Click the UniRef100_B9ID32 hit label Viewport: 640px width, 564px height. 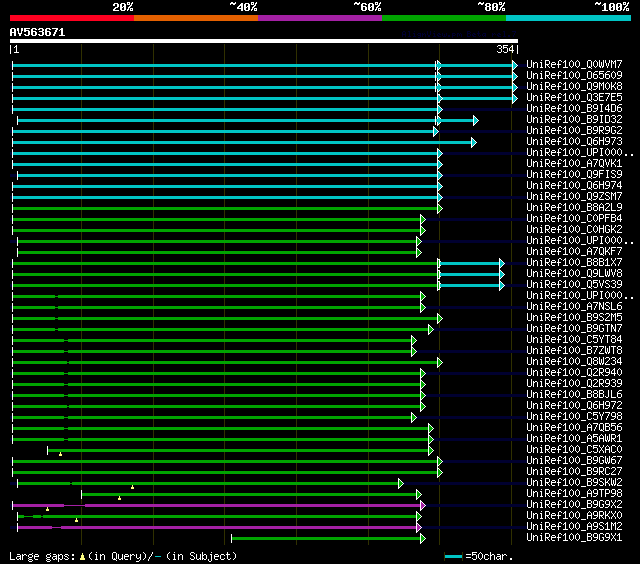pos(574,120)
